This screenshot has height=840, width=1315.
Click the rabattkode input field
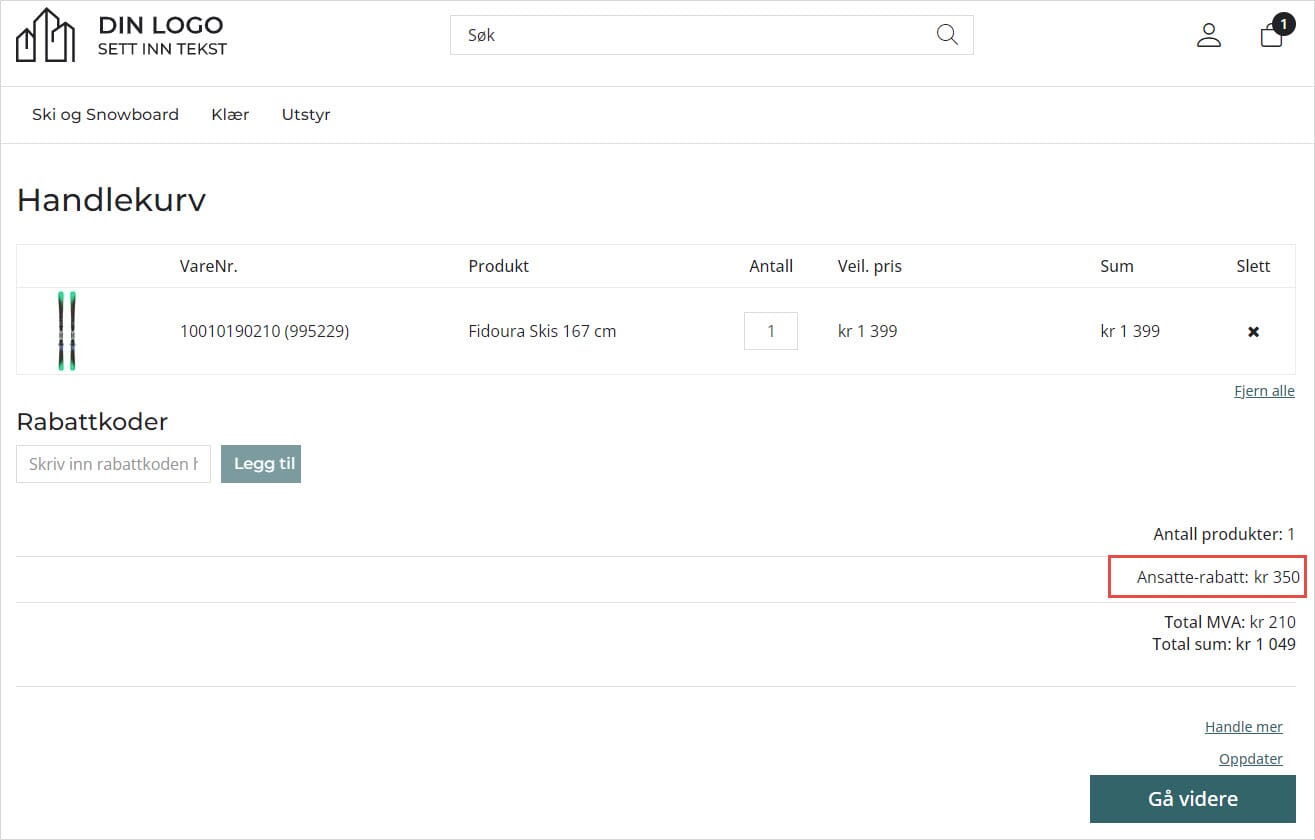(113, 464)
